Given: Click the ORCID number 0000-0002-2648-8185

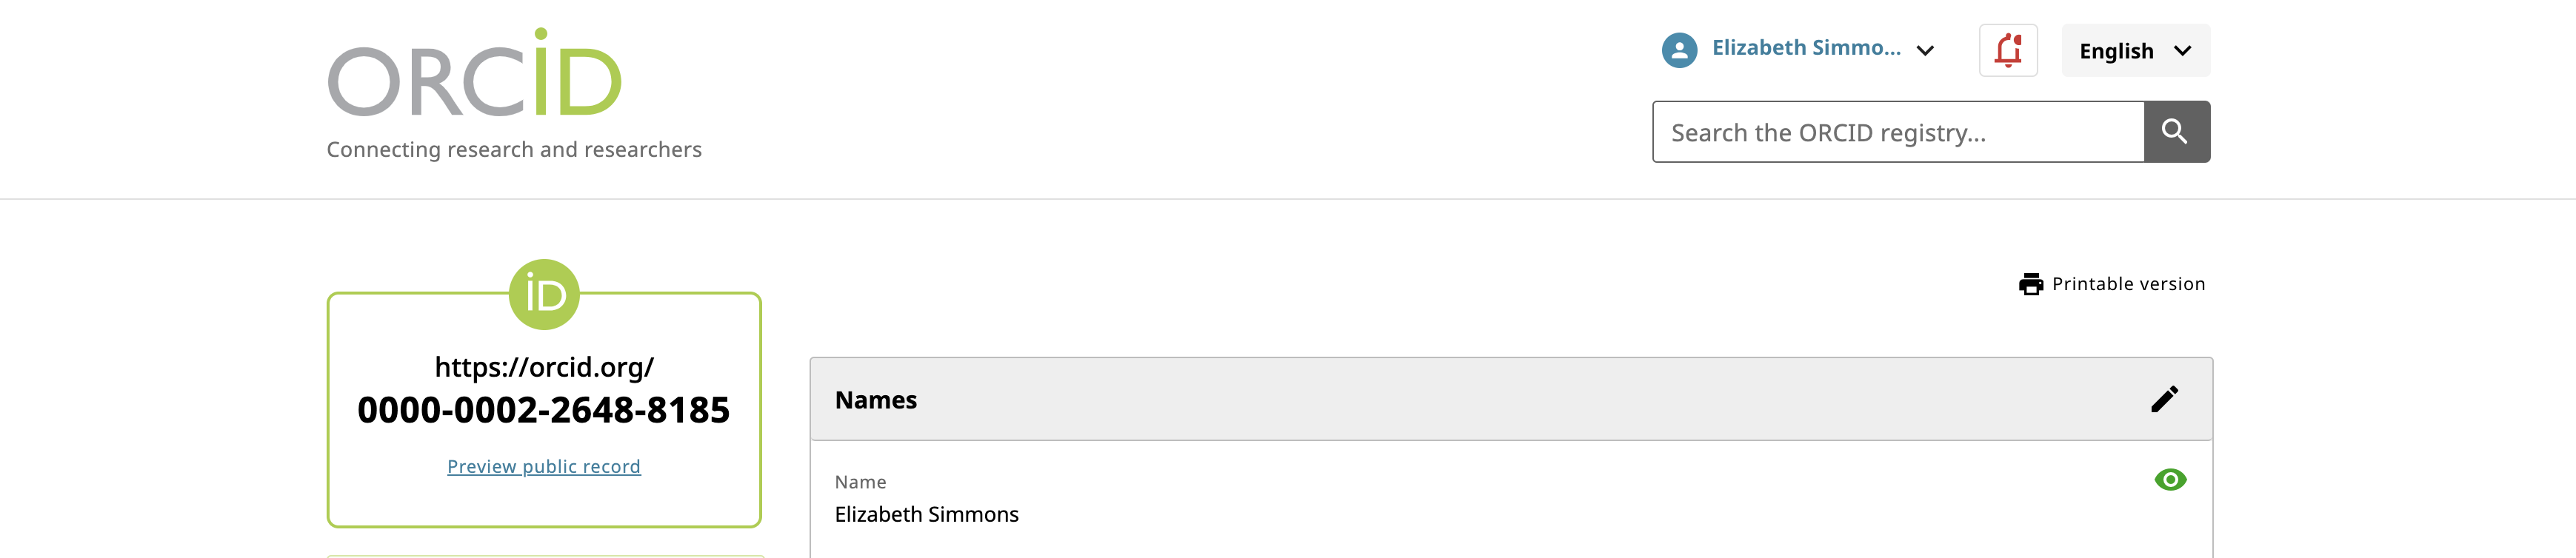Looking at the screenshot, I should click(544, 410).
